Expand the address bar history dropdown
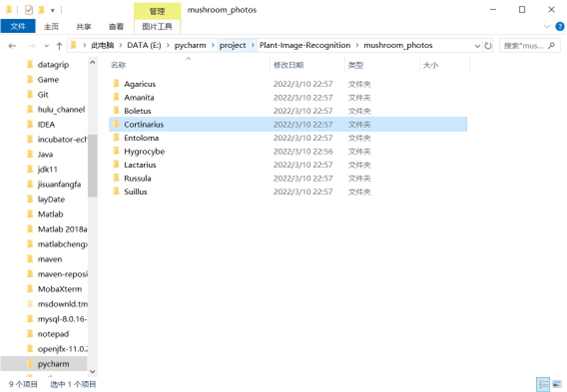The height and width of the screenshot is (392, 567). click(477, 46)
